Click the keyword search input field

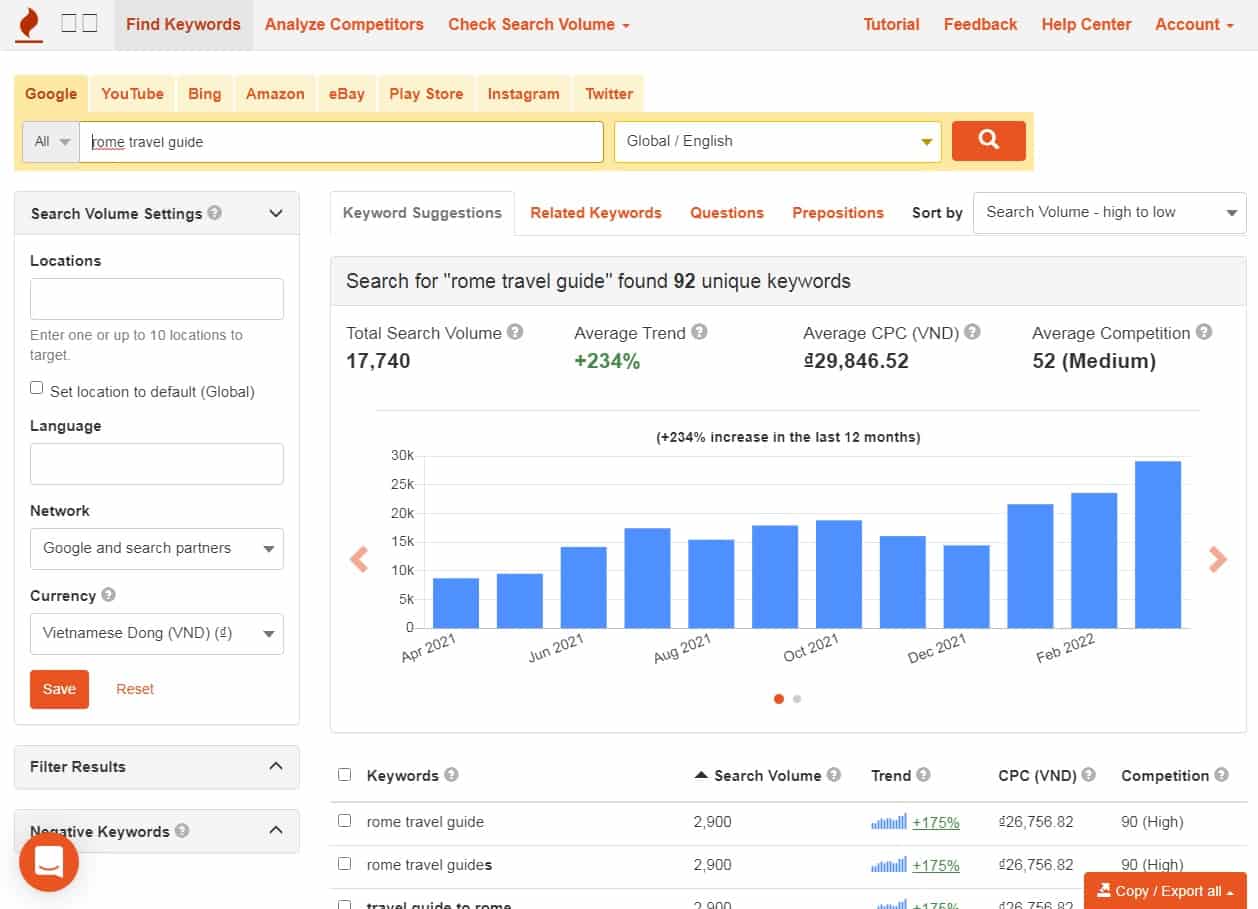[341, 141]
